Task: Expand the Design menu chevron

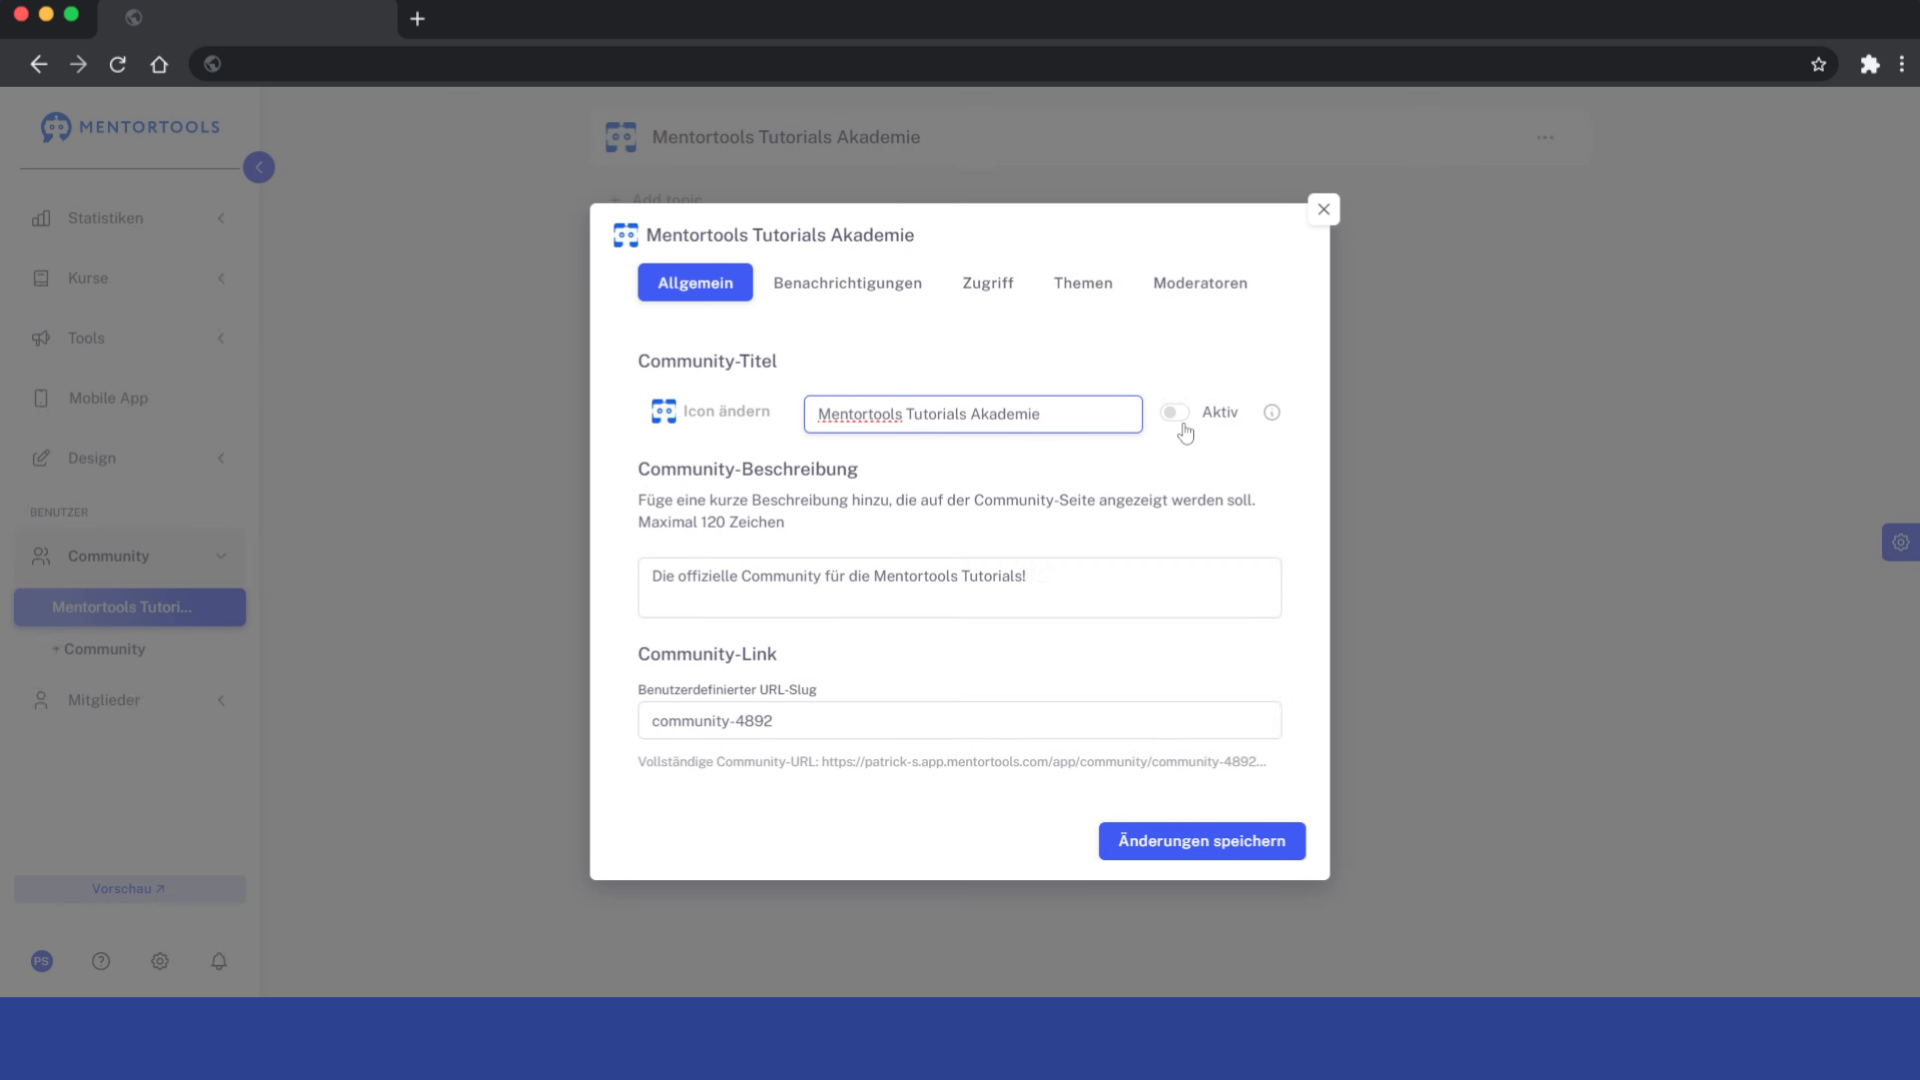Action: [221, 458]
